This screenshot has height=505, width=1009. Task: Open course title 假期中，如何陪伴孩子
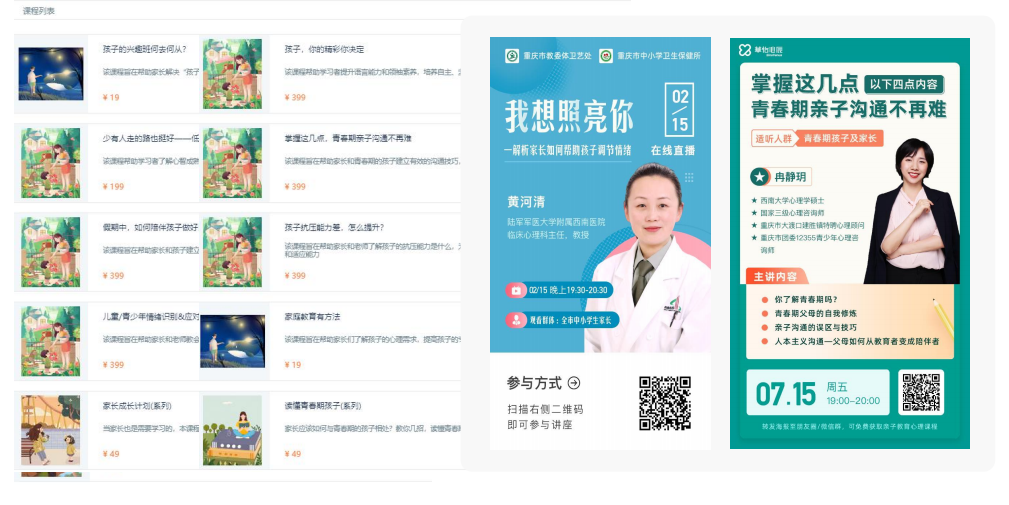coord(151,227)
